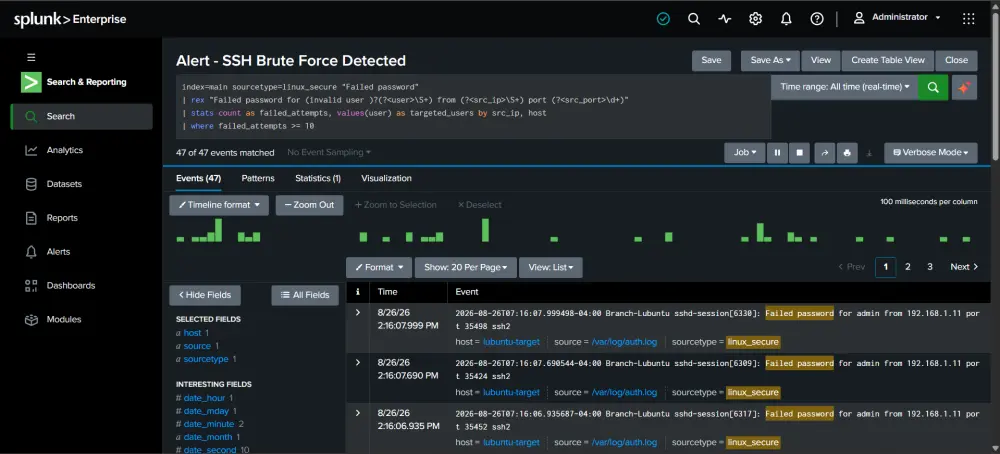Click the Save button
Screen dimensions: 1000x454
click(x=711, y=61)
